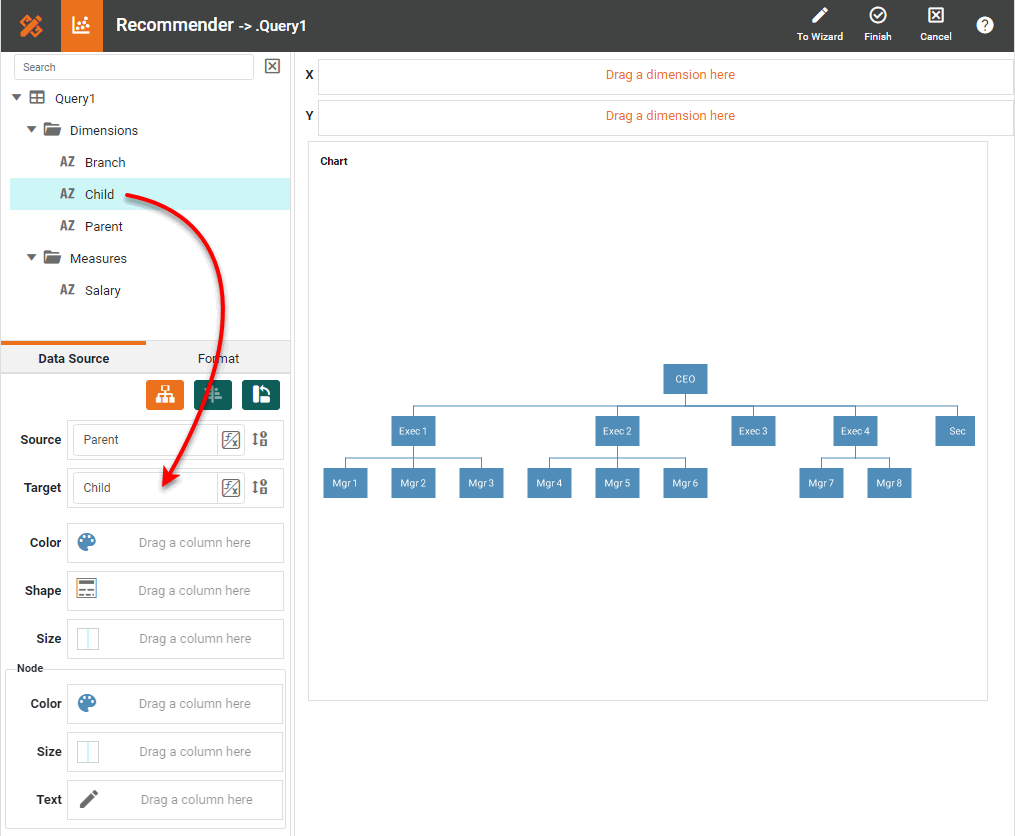Open the help question mark icon
This screenshot has height=836, width=1015.
pos(984,26)
